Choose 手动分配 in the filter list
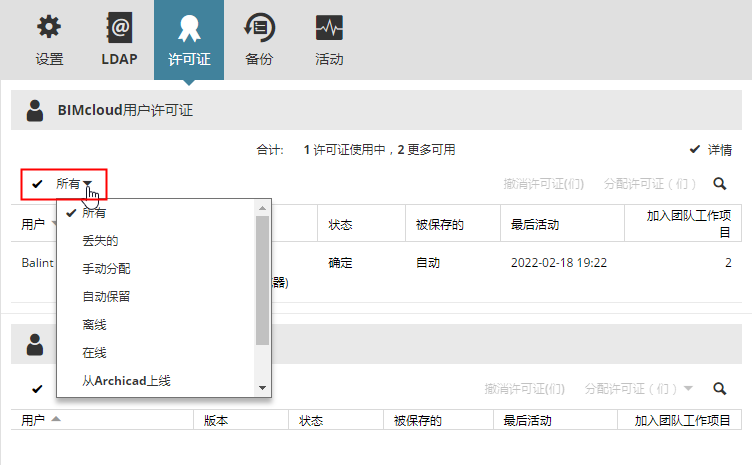The image size is (752, 465). click(x=106, y=268)
